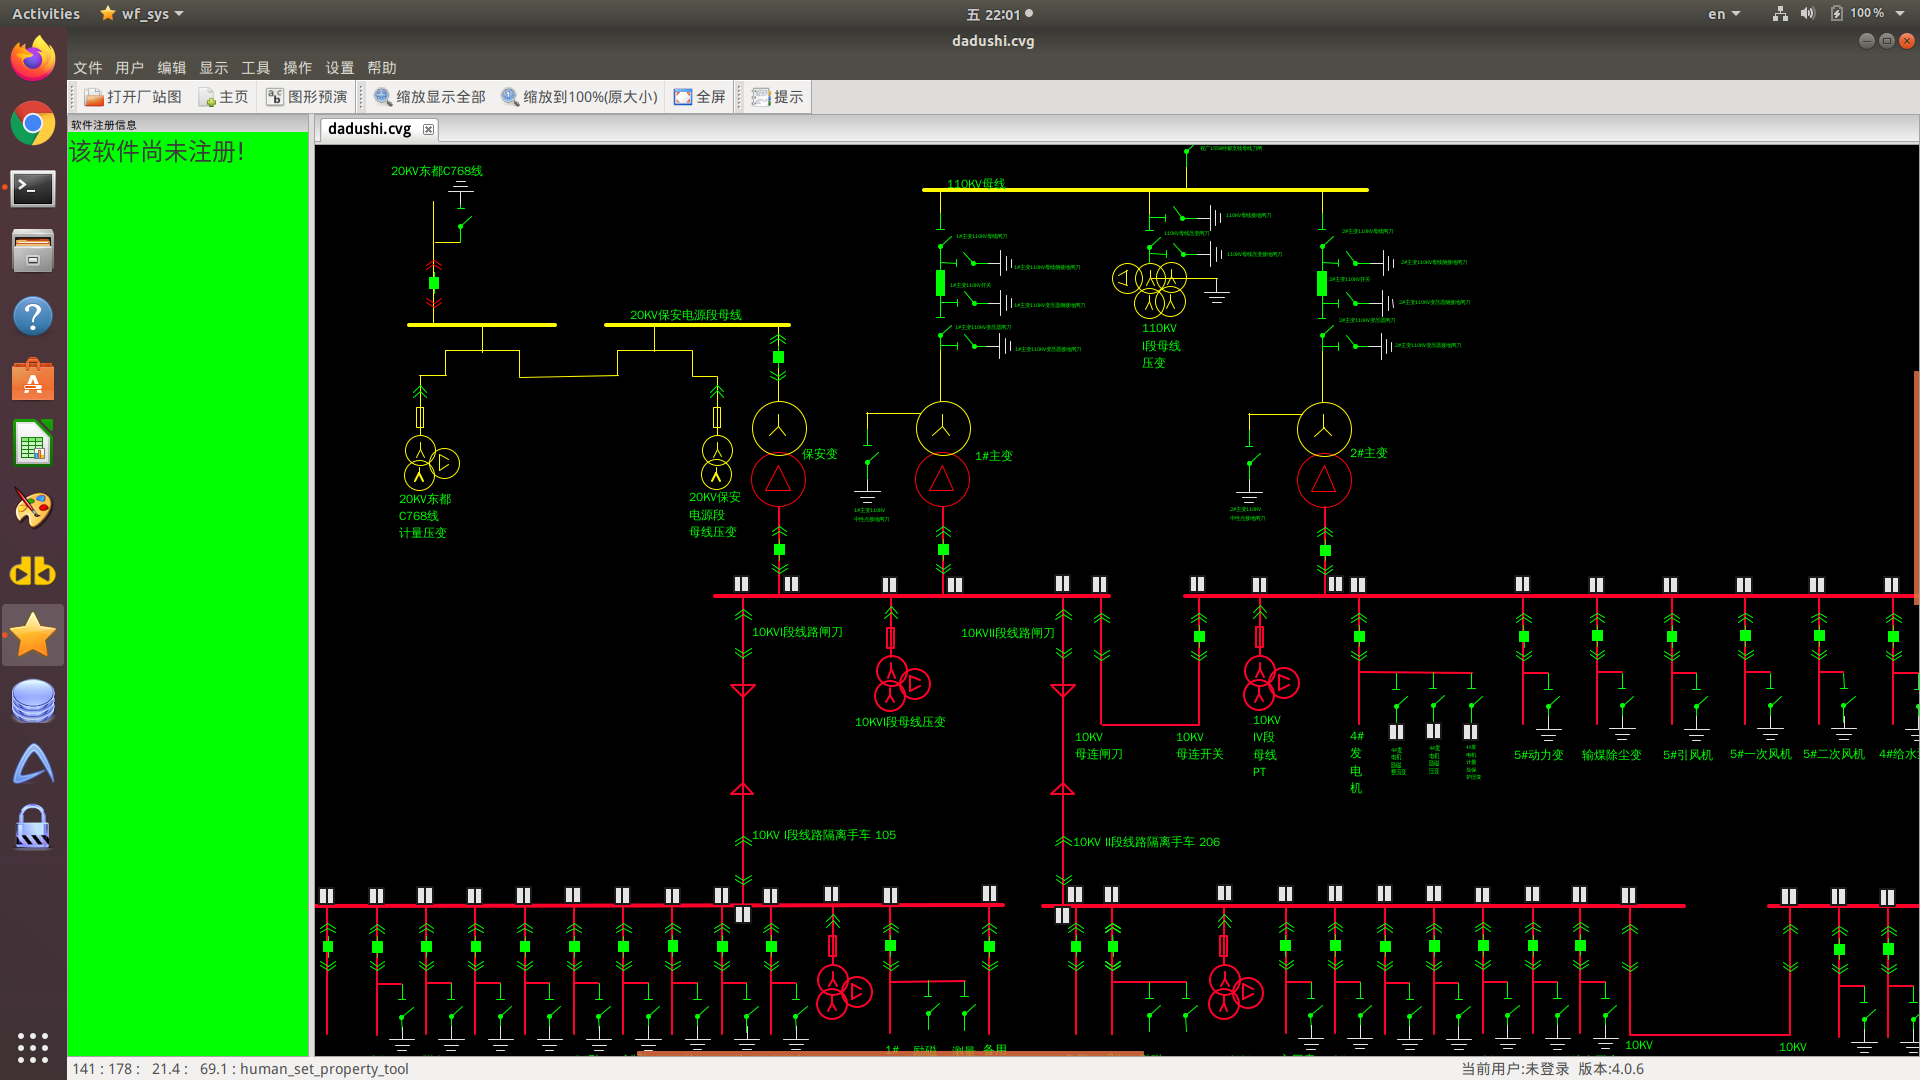Click the 打开厂站图 open station toolbar icon
The height and width of the screenshot is (1080, 1920).
94,97
